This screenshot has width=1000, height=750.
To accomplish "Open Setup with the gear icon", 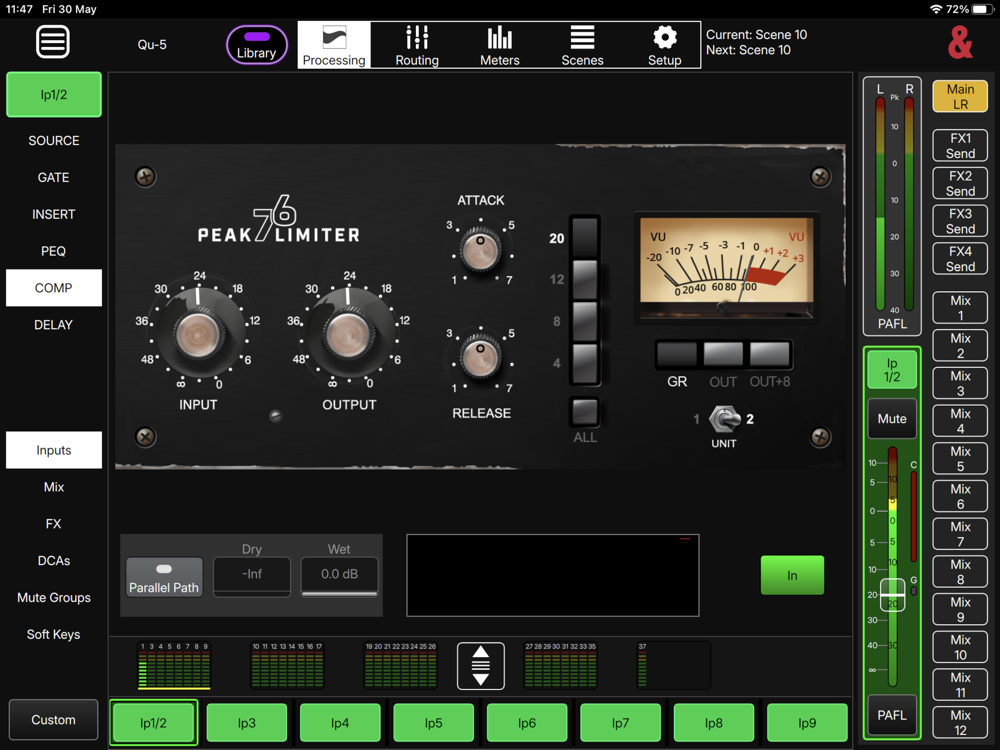I will [665, 45].
